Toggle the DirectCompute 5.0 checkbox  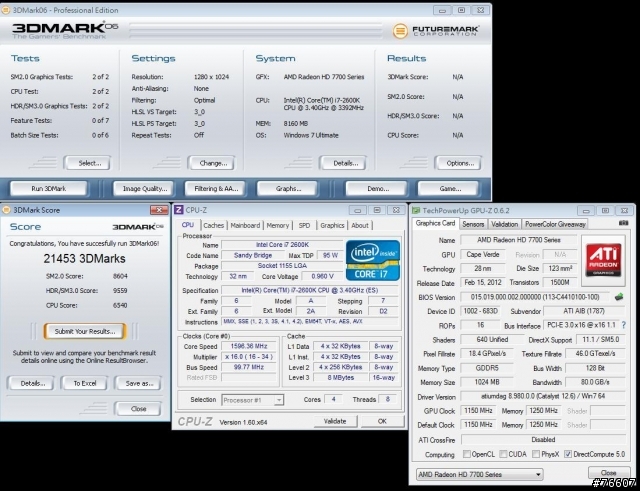568,454
